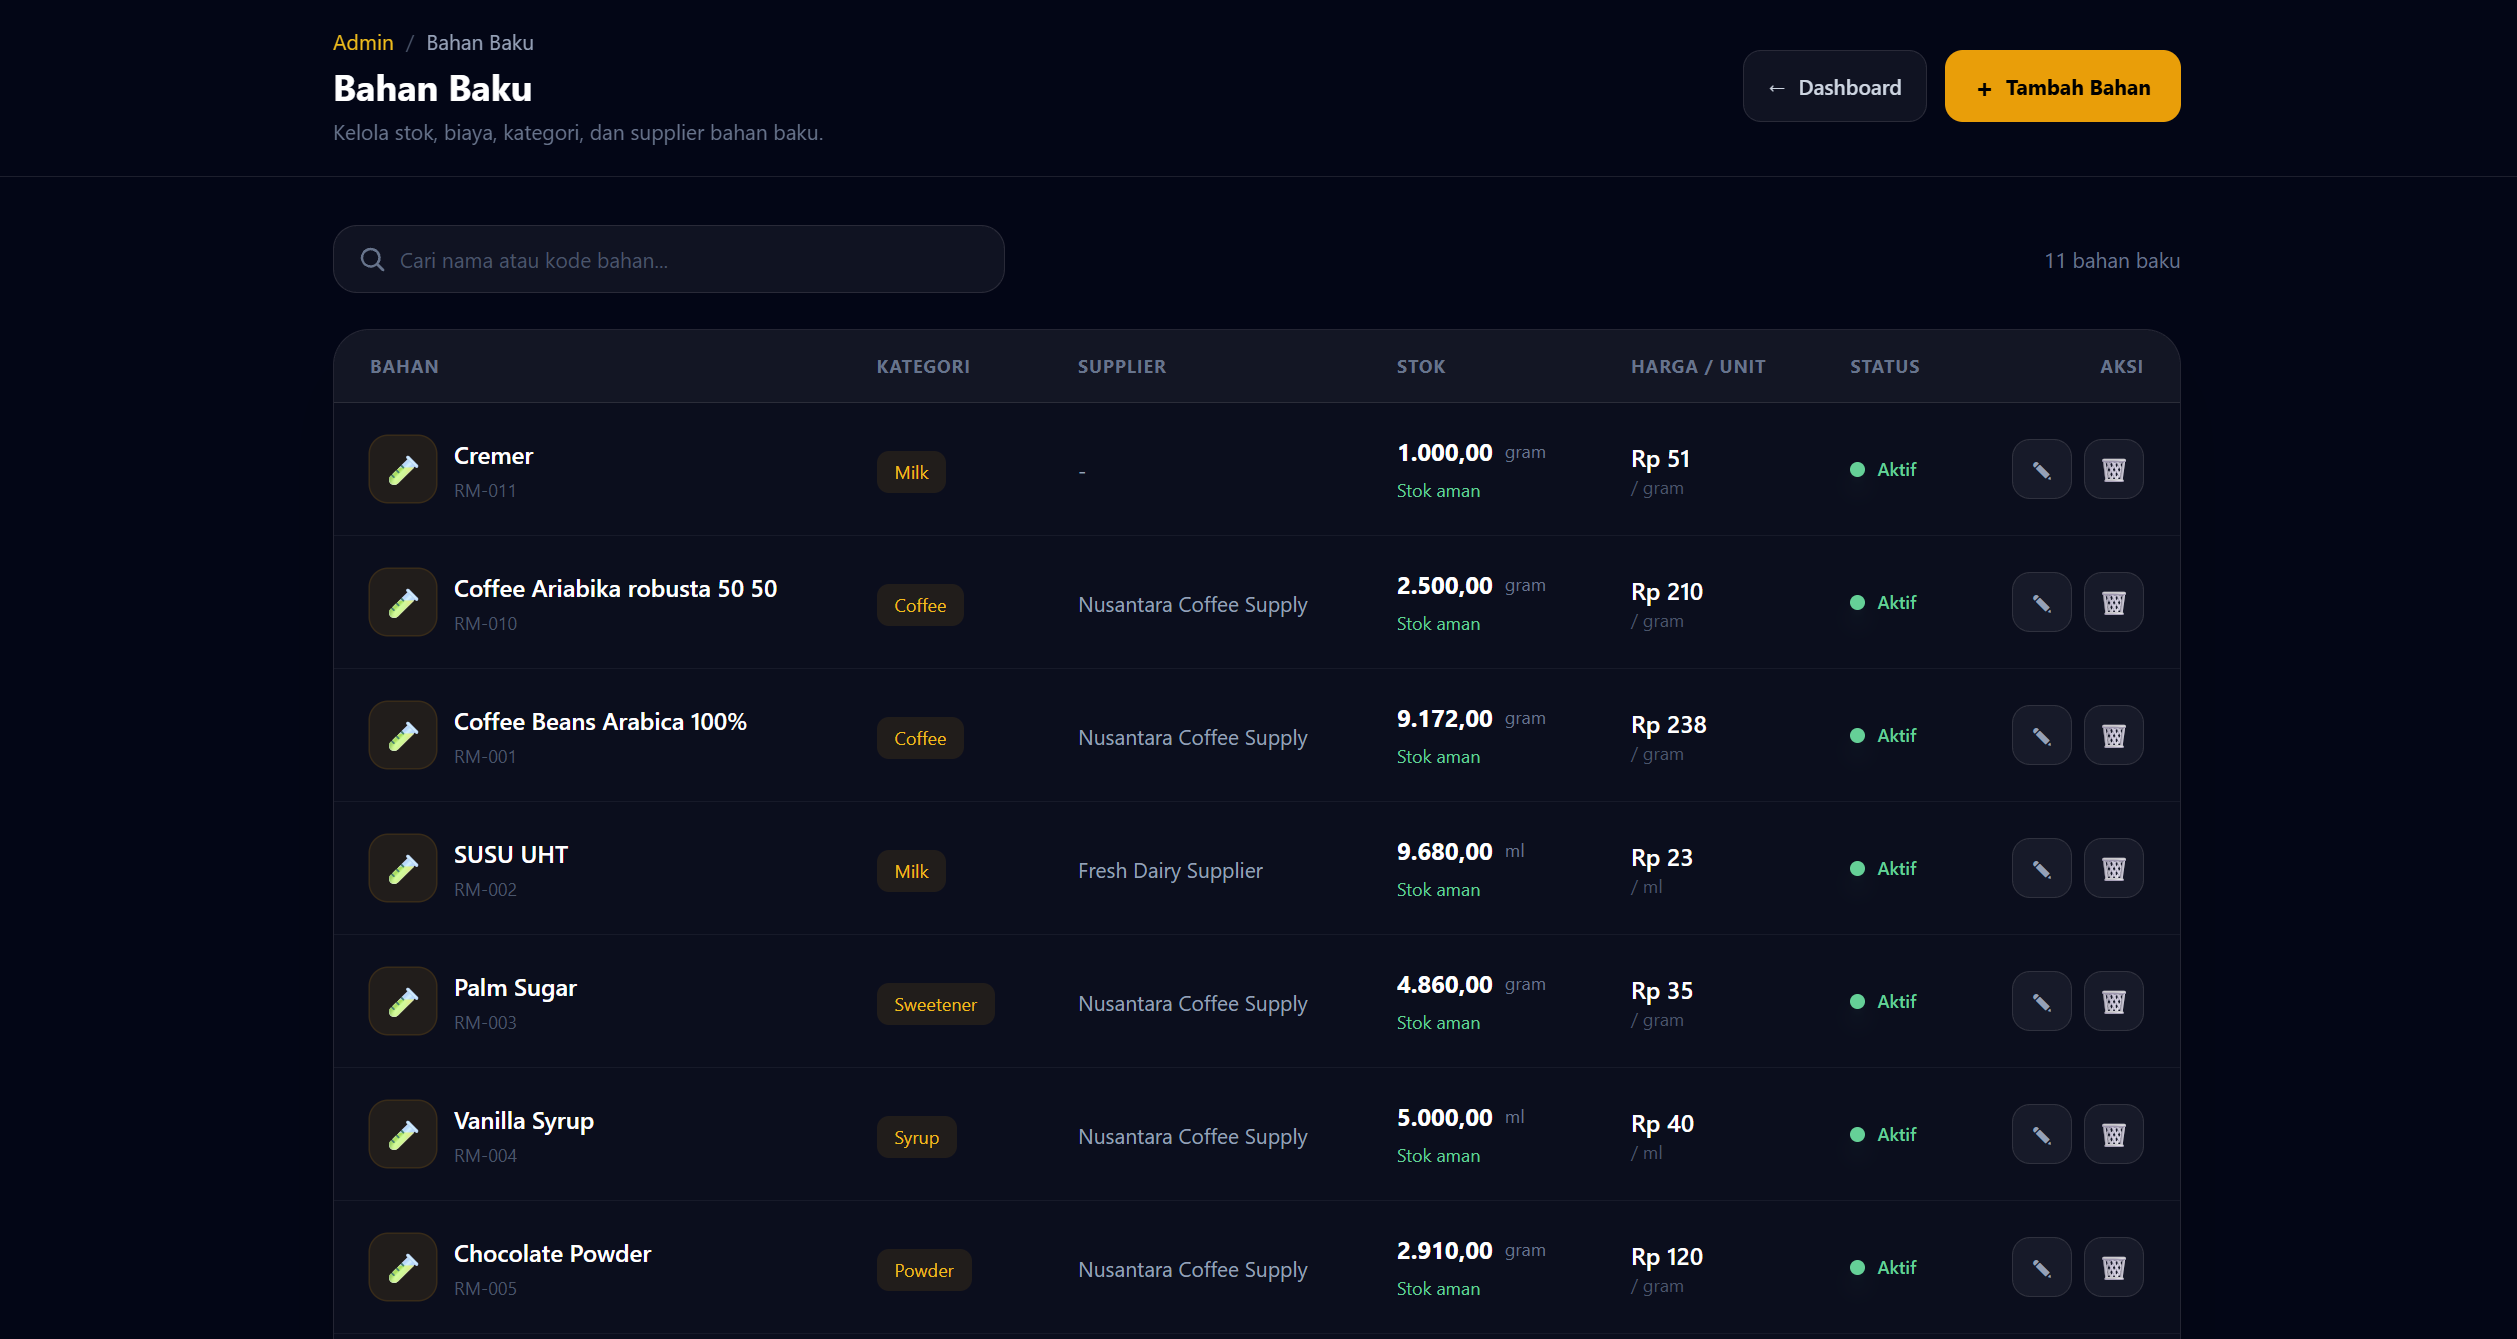The image size is (2517, 1339).
Task: Delete Cremer using the trash icon
Action: 2113,469
